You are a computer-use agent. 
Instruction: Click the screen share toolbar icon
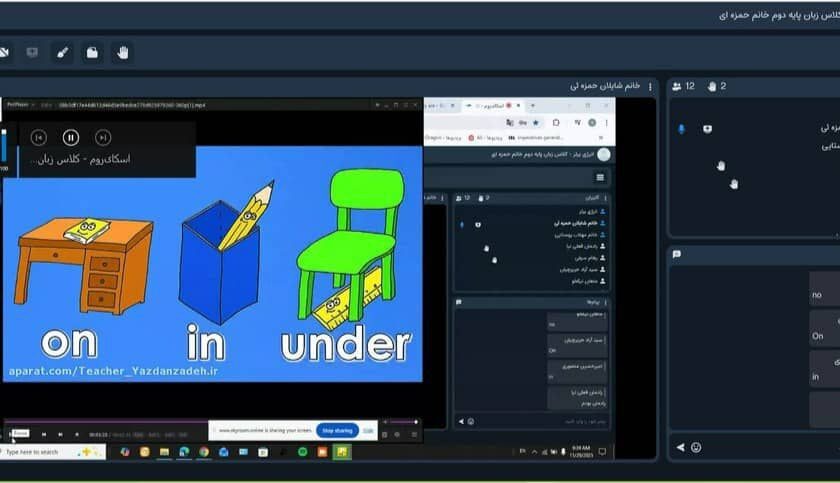point(32,52)
